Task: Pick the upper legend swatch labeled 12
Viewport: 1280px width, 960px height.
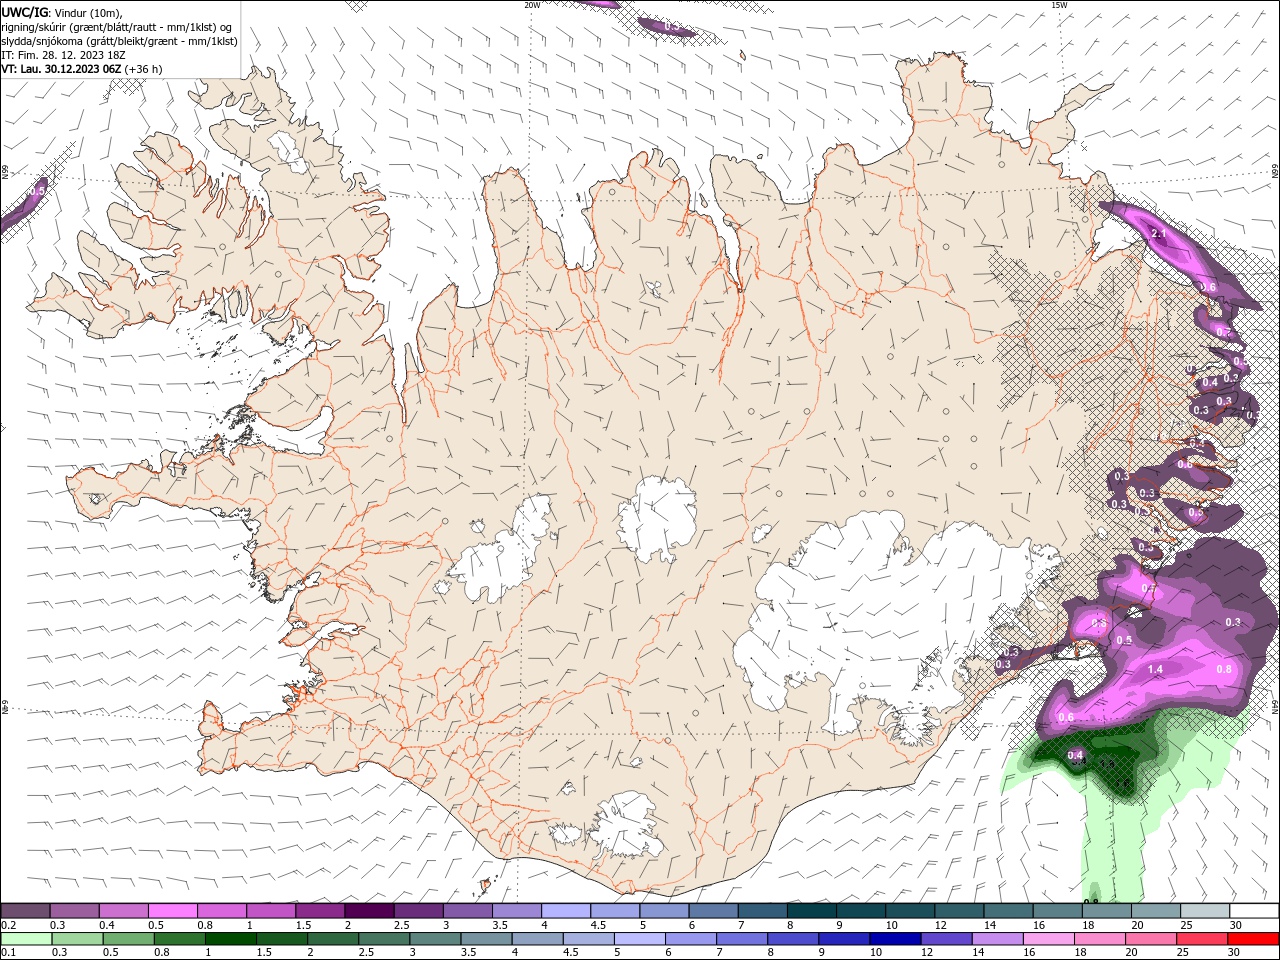Action: [x=959, y=911]
